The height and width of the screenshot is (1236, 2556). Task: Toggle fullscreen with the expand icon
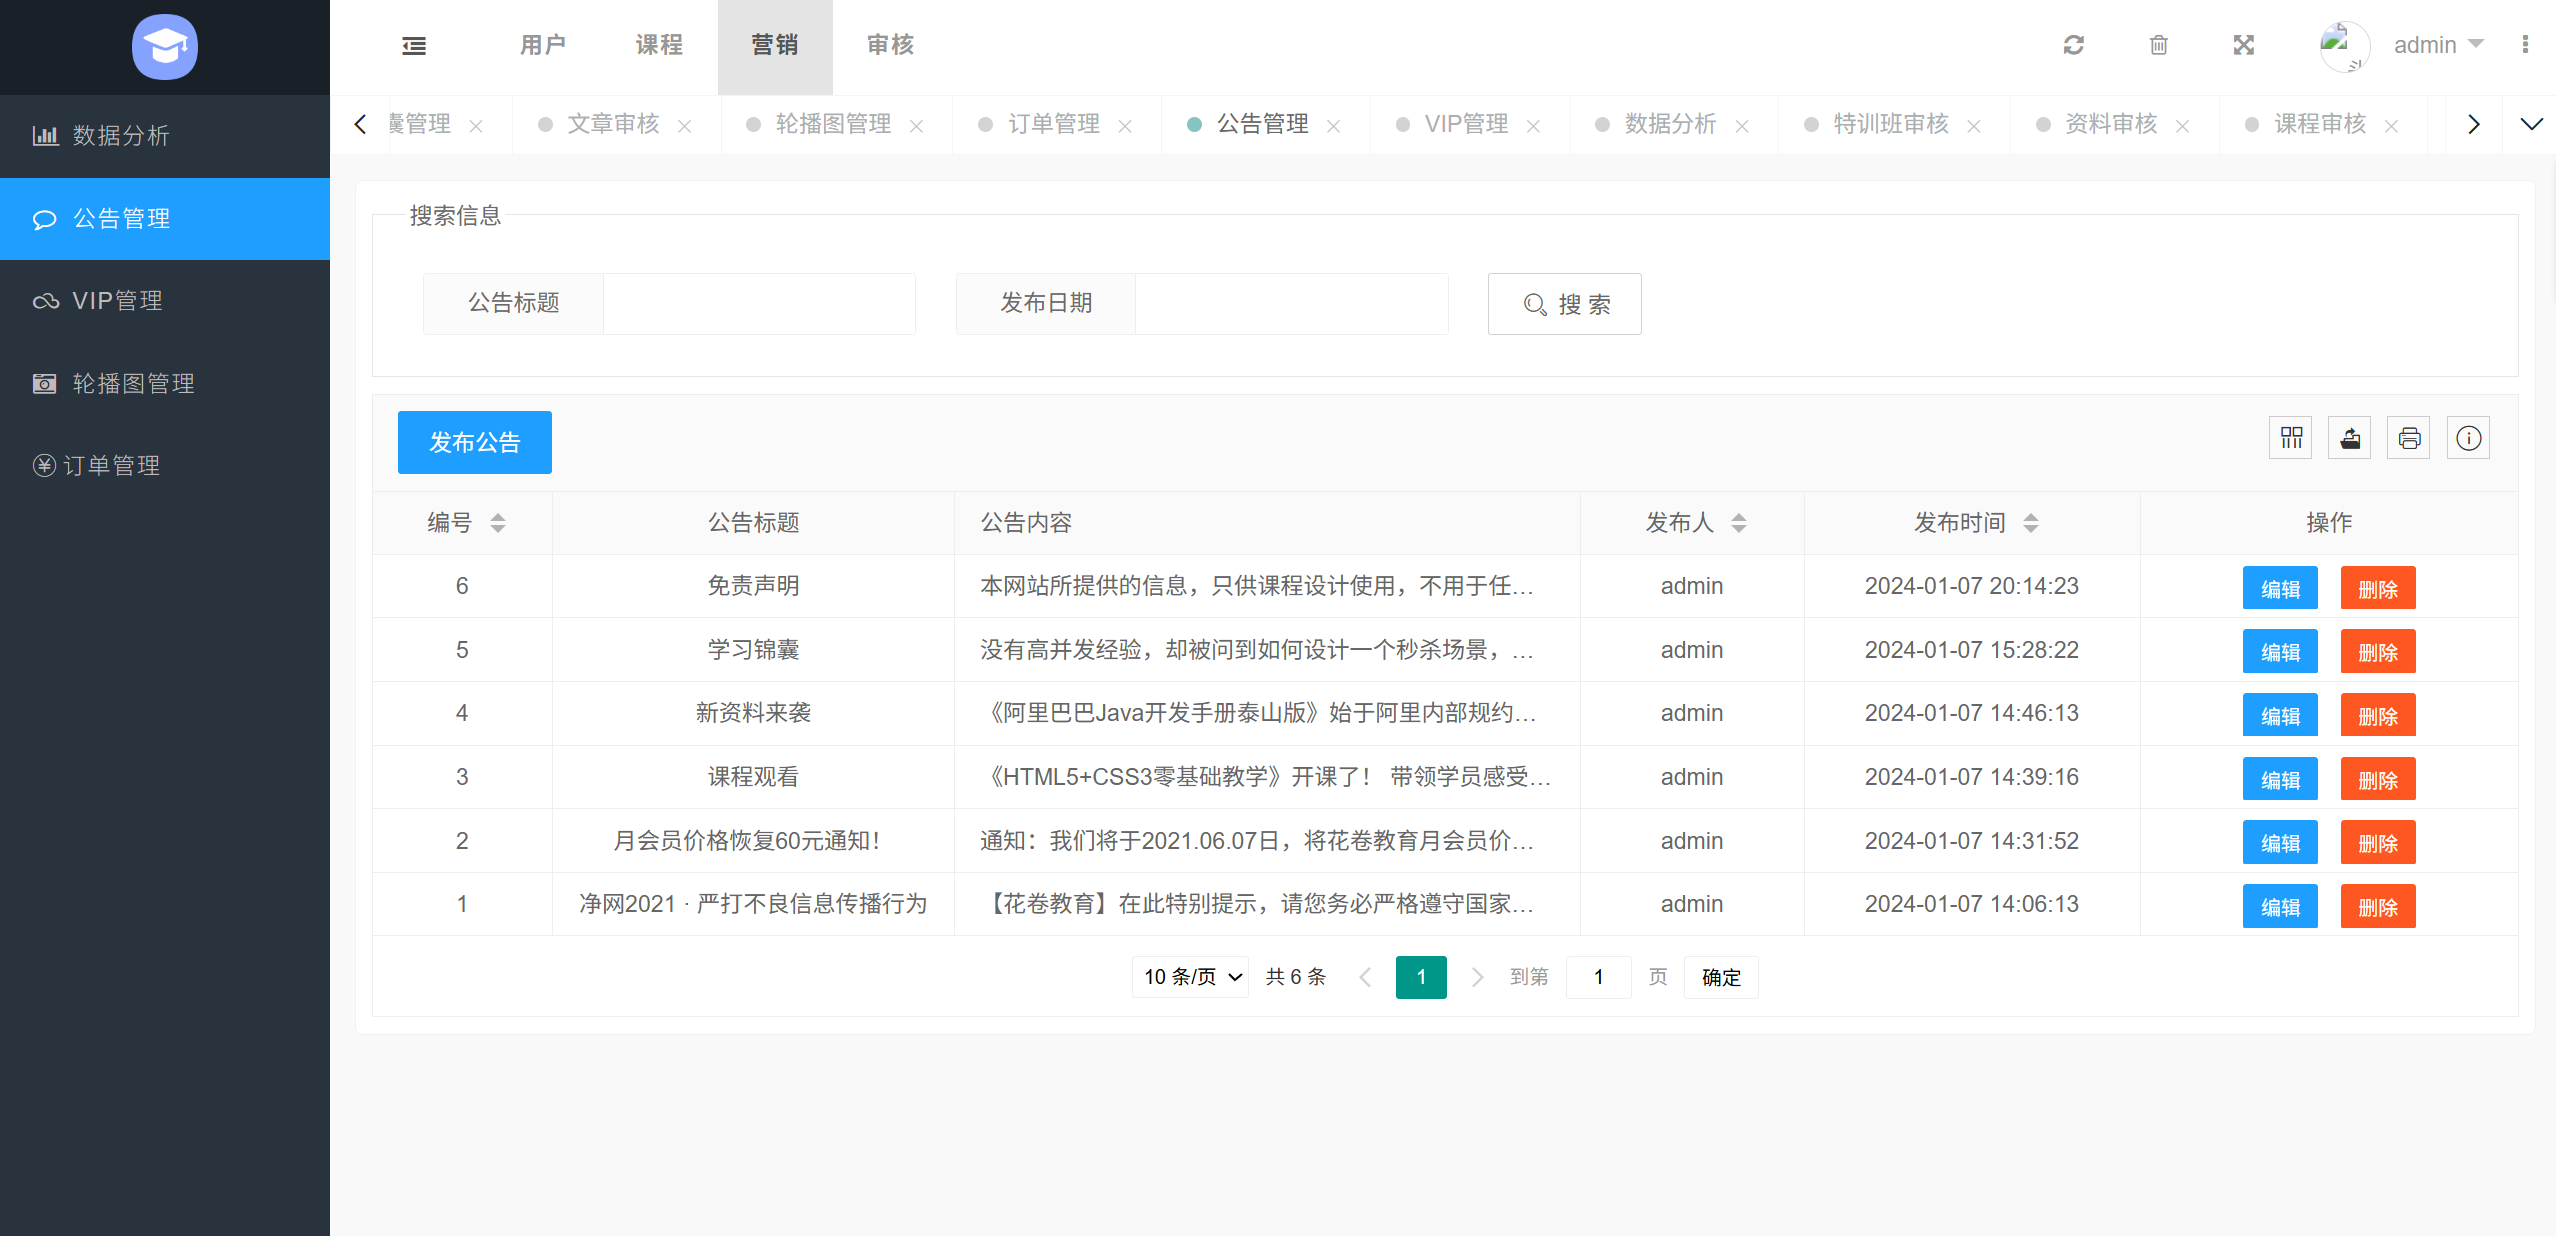(2243, 45)
